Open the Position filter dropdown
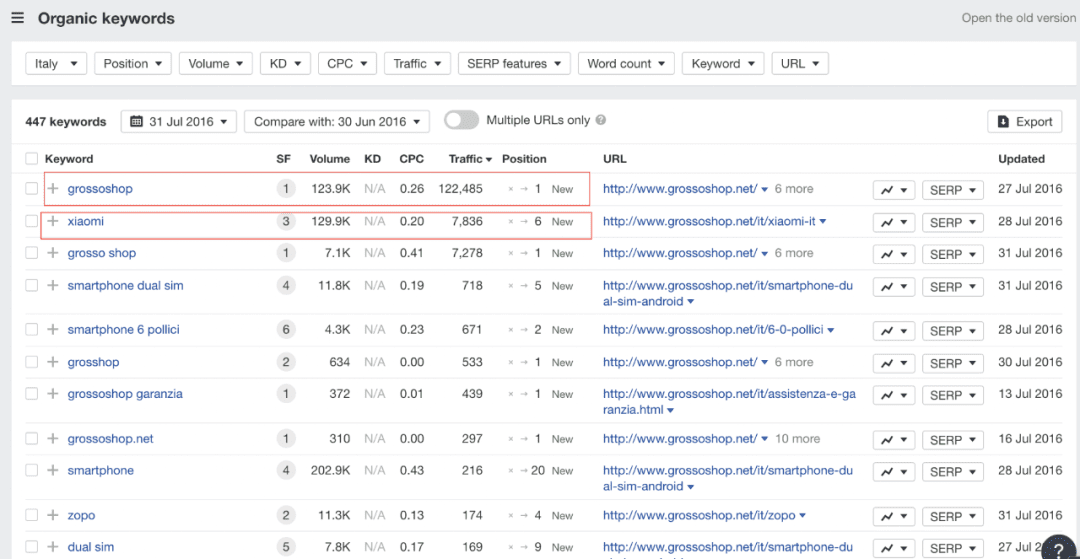The height and width of the screenshot is (559, 1080). pos(133,63)
